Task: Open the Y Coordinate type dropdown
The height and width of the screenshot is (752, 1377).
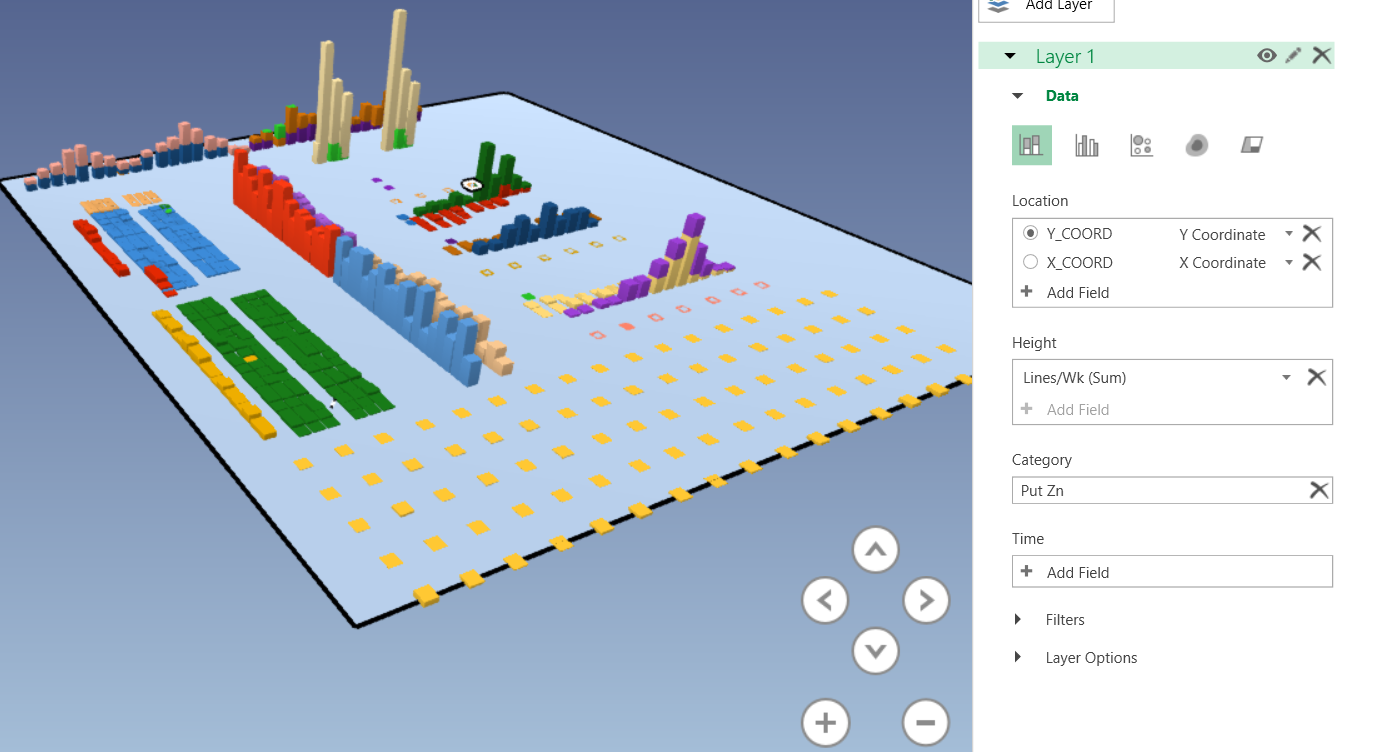Action: pos(1289,234)
